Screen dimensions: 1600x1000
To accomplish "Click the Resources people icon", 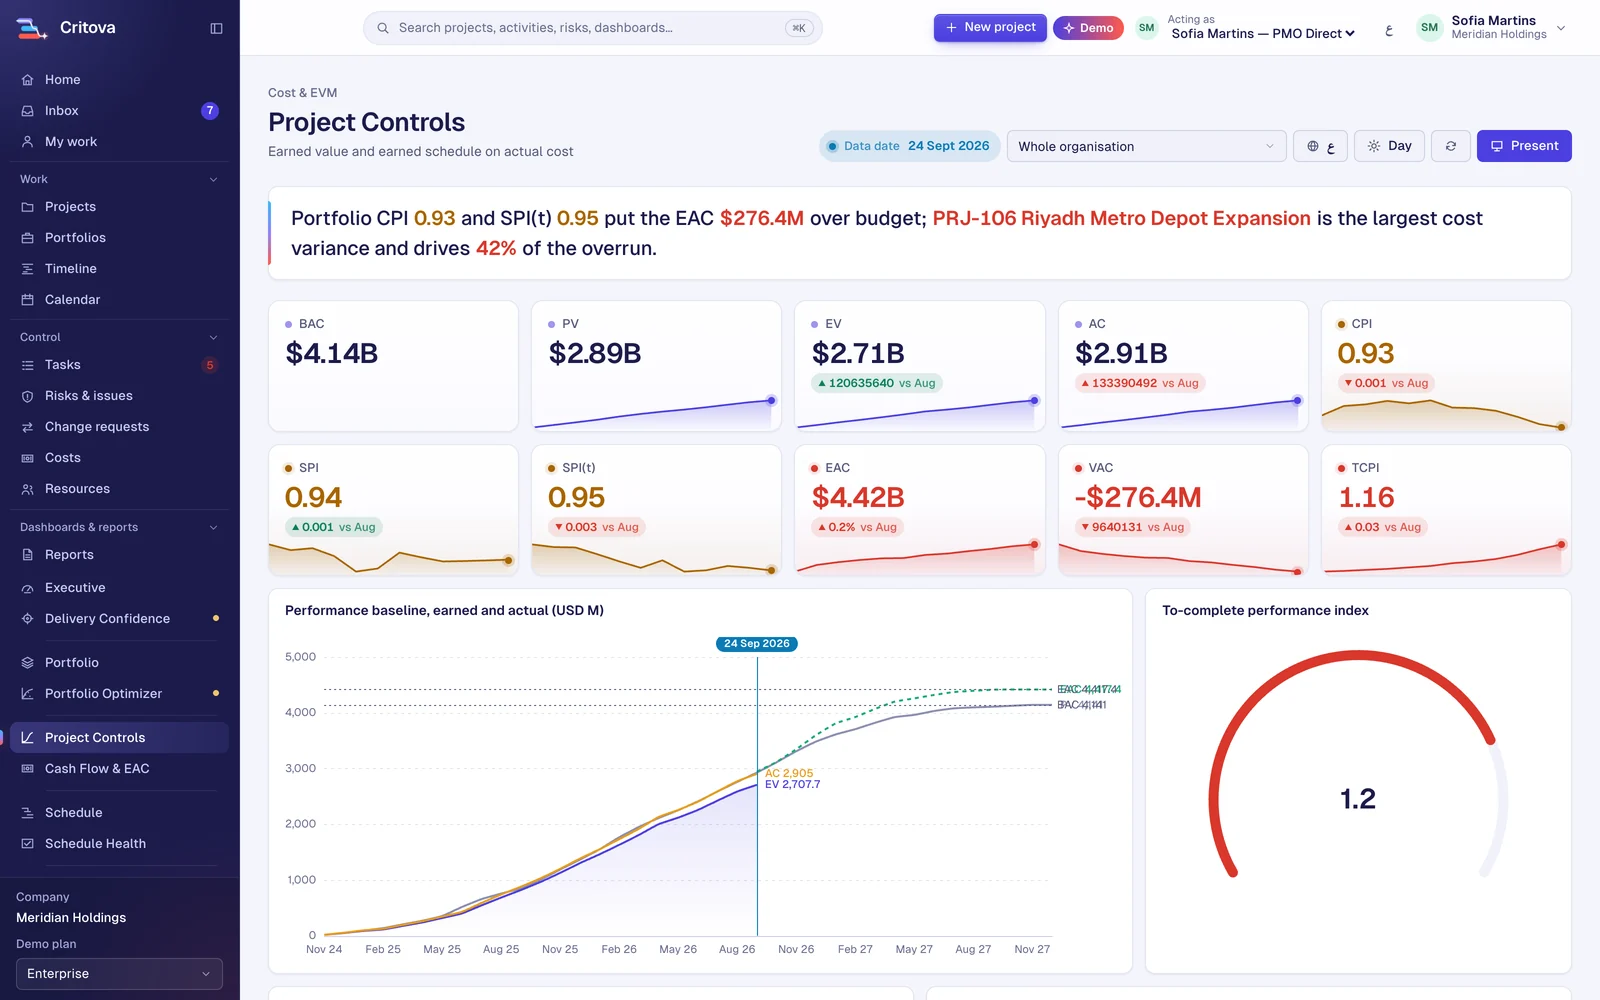I will tap(28, 489).
